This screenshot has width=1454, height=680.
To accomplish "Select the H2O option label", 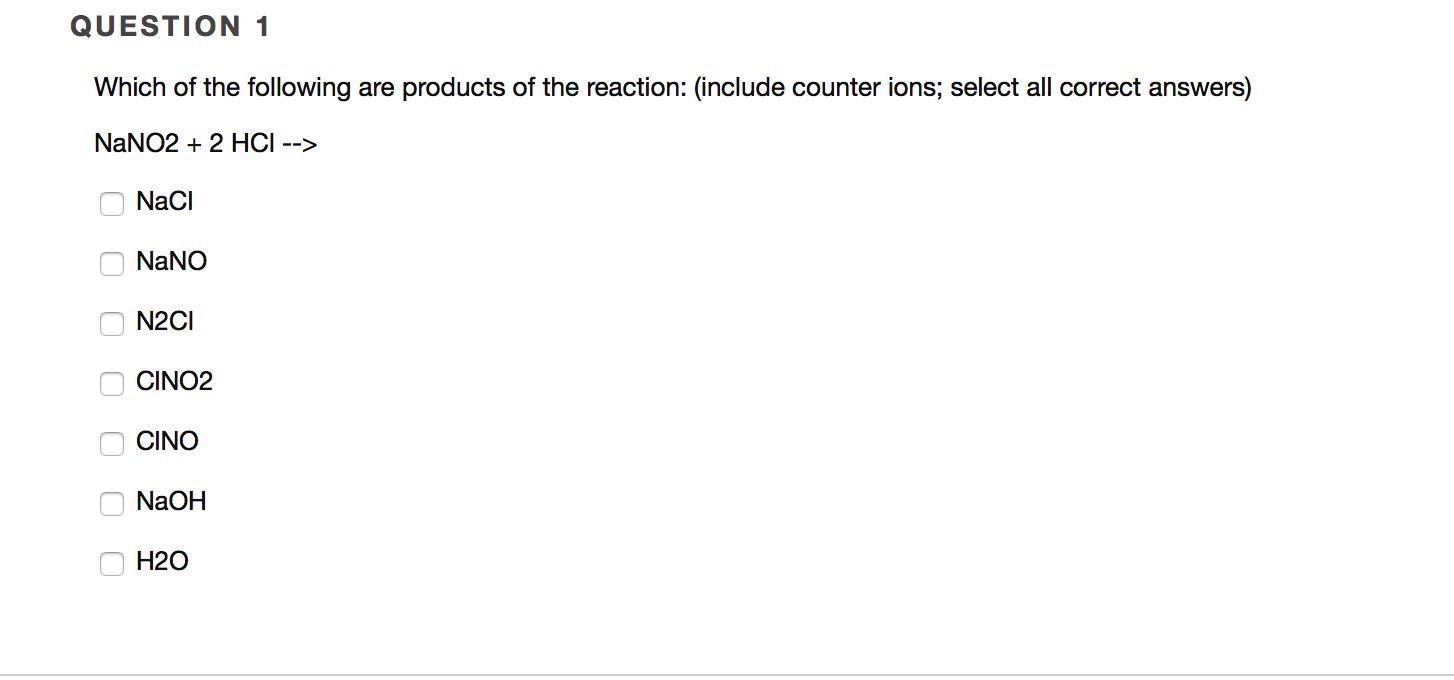I will point(162,561).
